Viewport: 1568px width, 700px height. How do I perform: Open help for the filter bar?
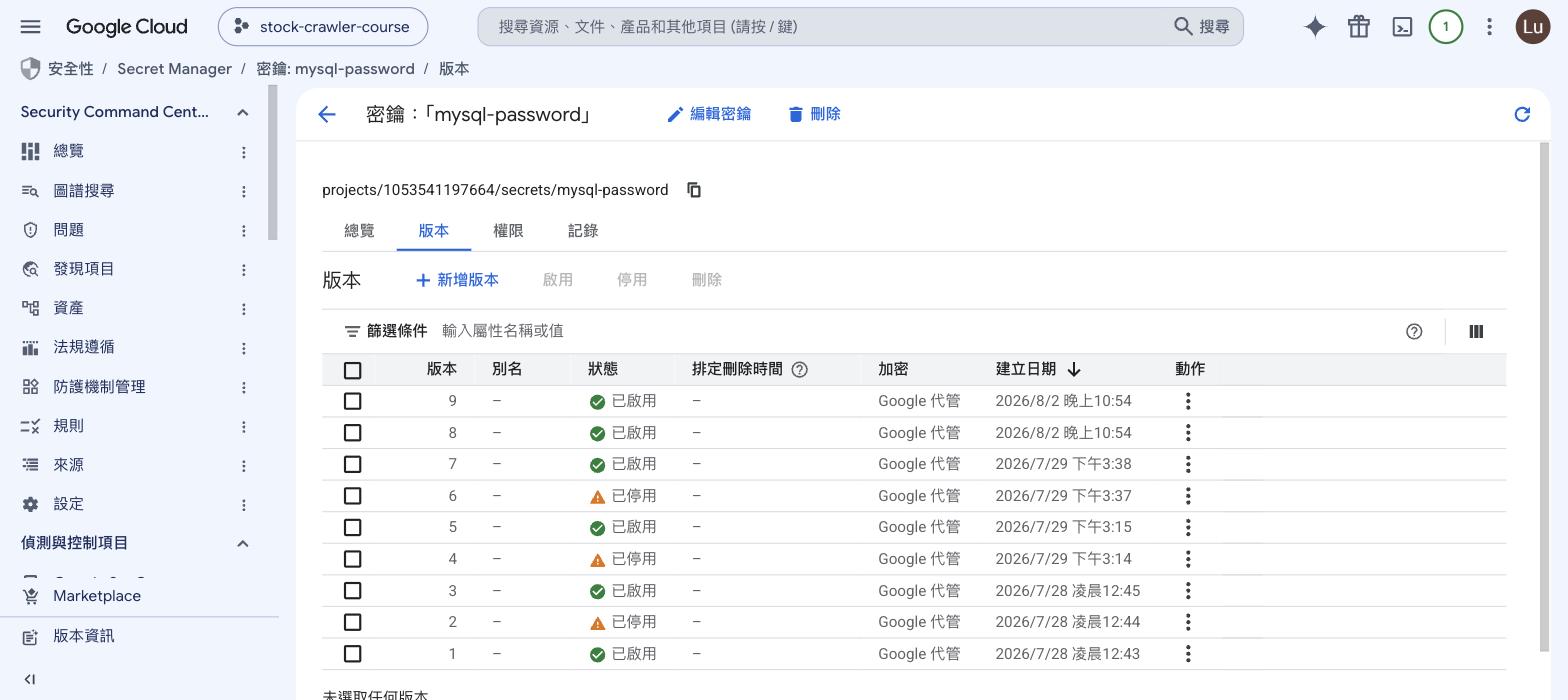pyautogui.click(x=1414, y=332)
